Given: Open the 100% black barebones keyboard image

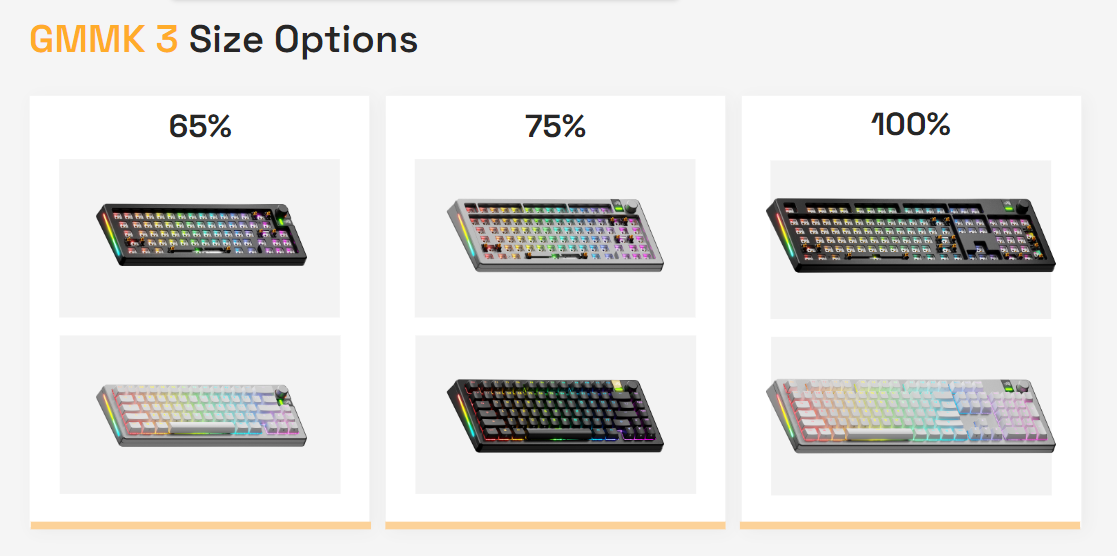Looking at the screenshot, I should 910,238.
